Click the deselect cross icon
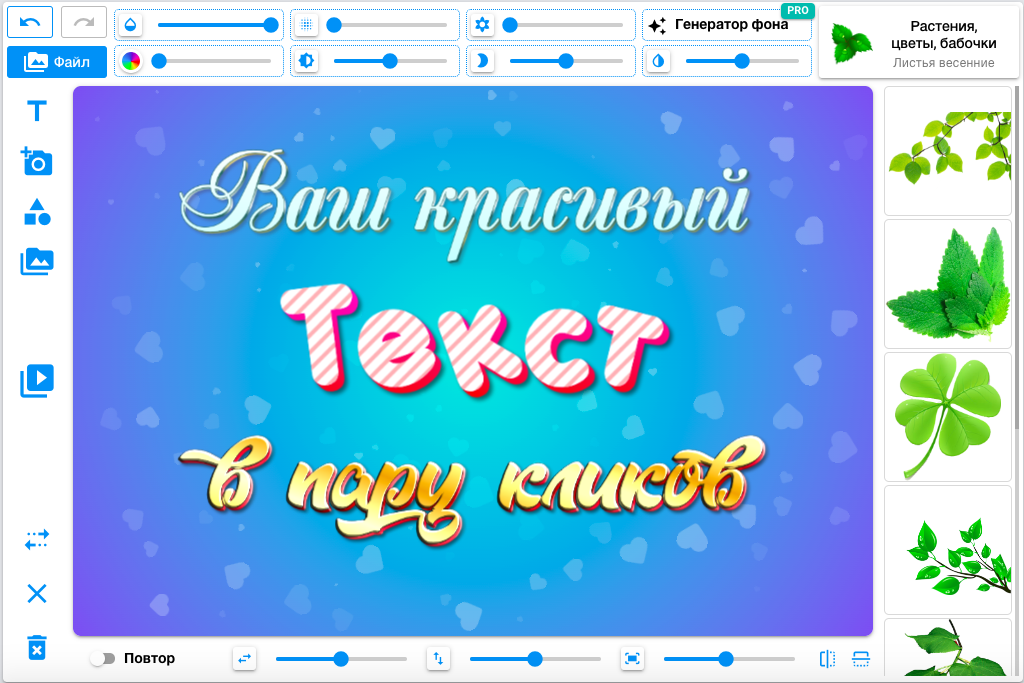The width and height of the screenshot is (1024, 683). [36, 594]
